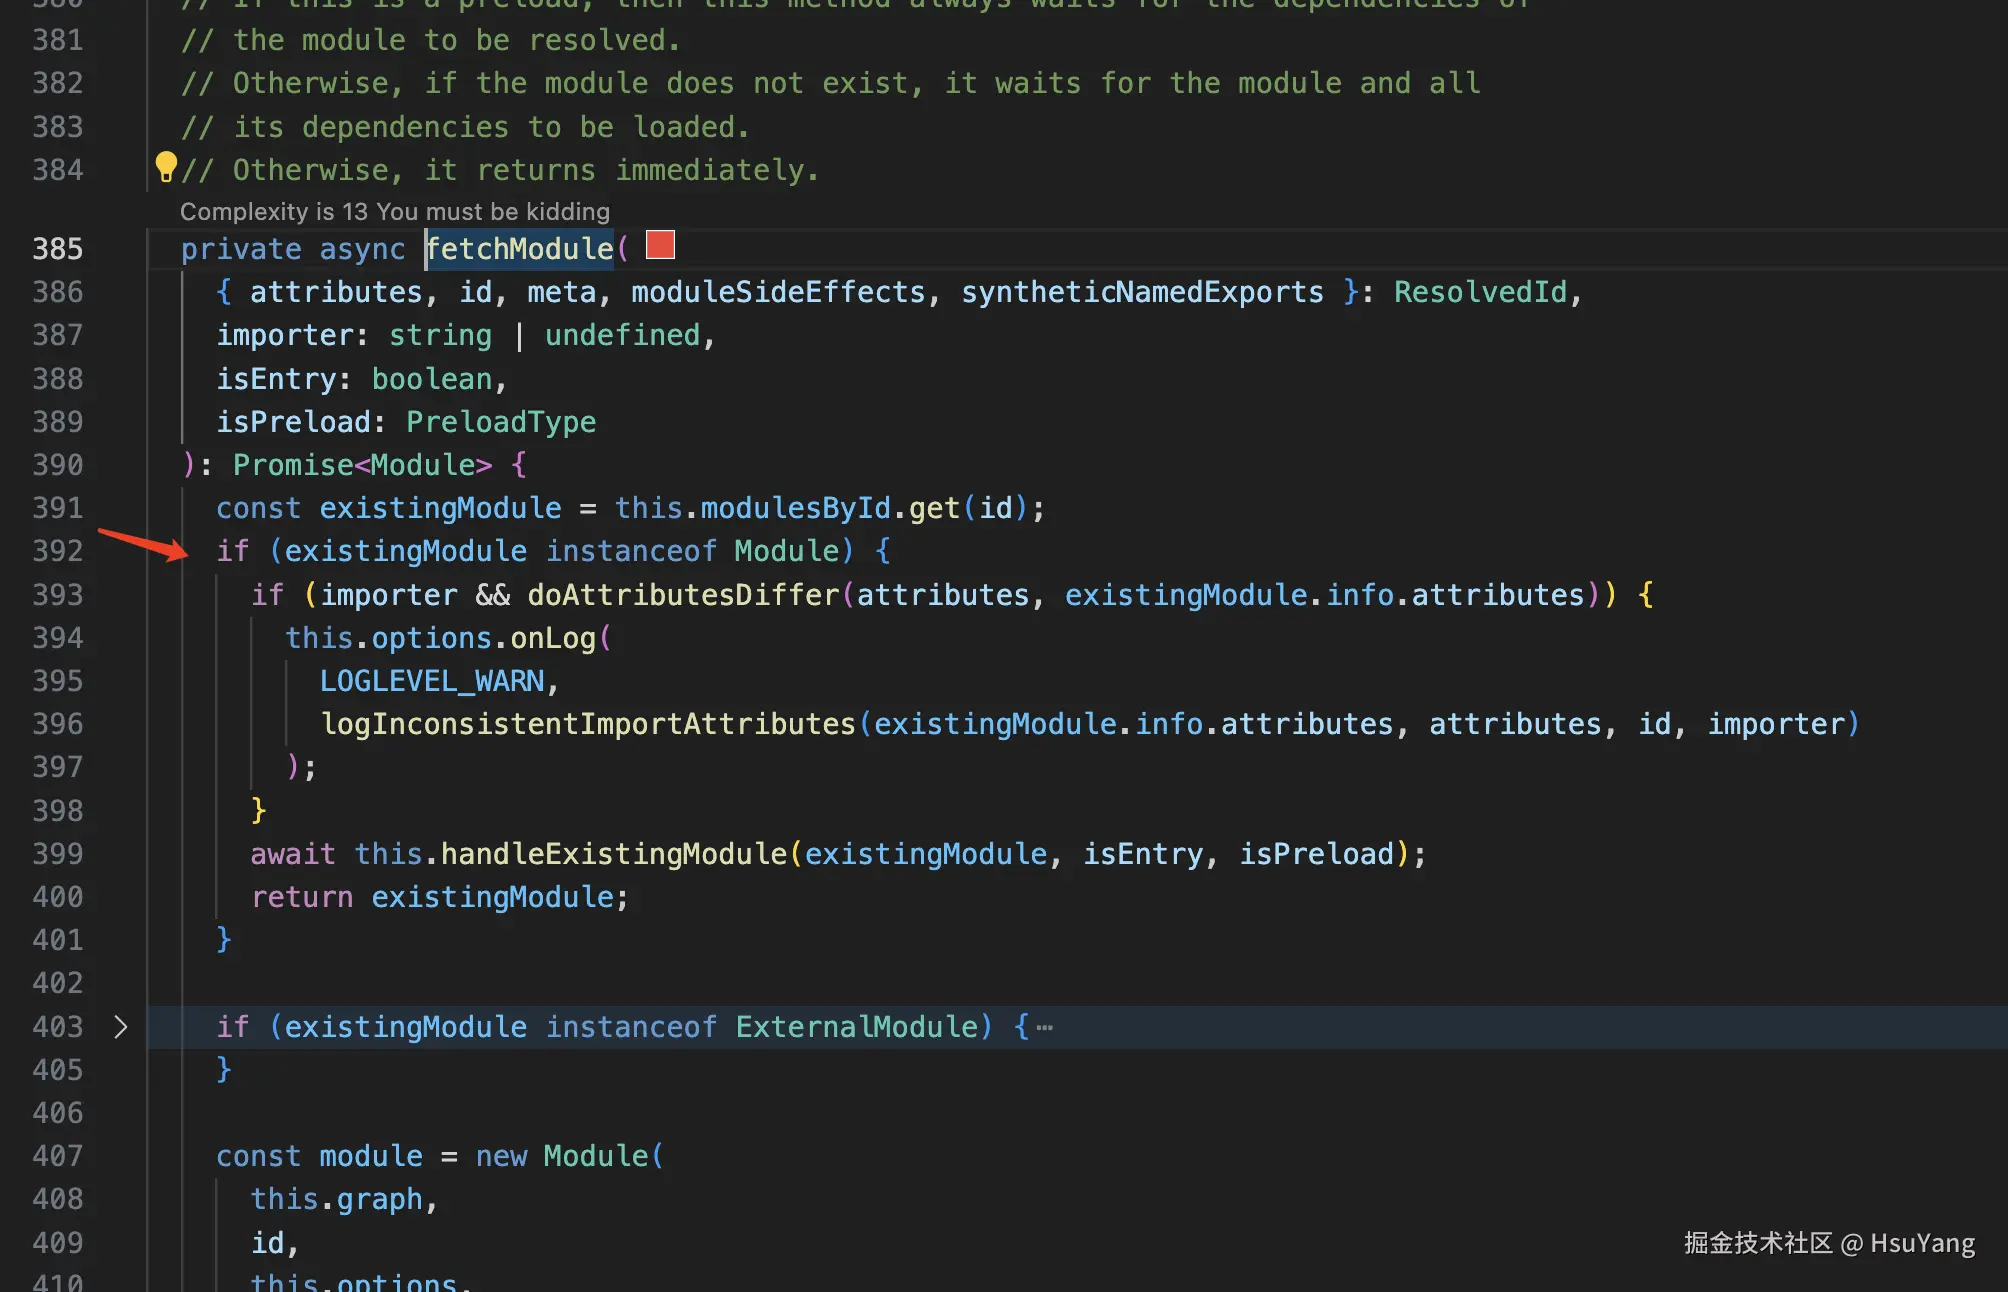Click the modulesById property on line 391

click(795, 508)
